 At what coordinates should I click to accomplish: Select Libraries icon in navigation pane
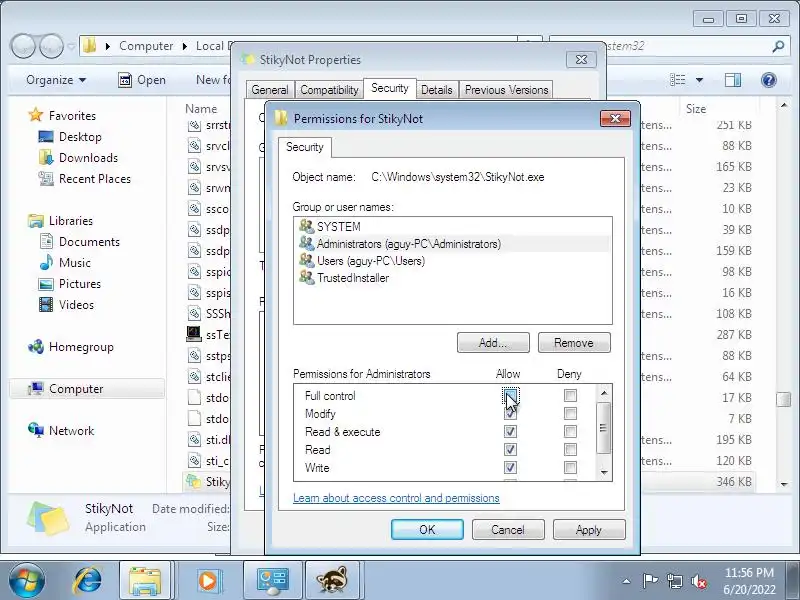click(36, 220)
